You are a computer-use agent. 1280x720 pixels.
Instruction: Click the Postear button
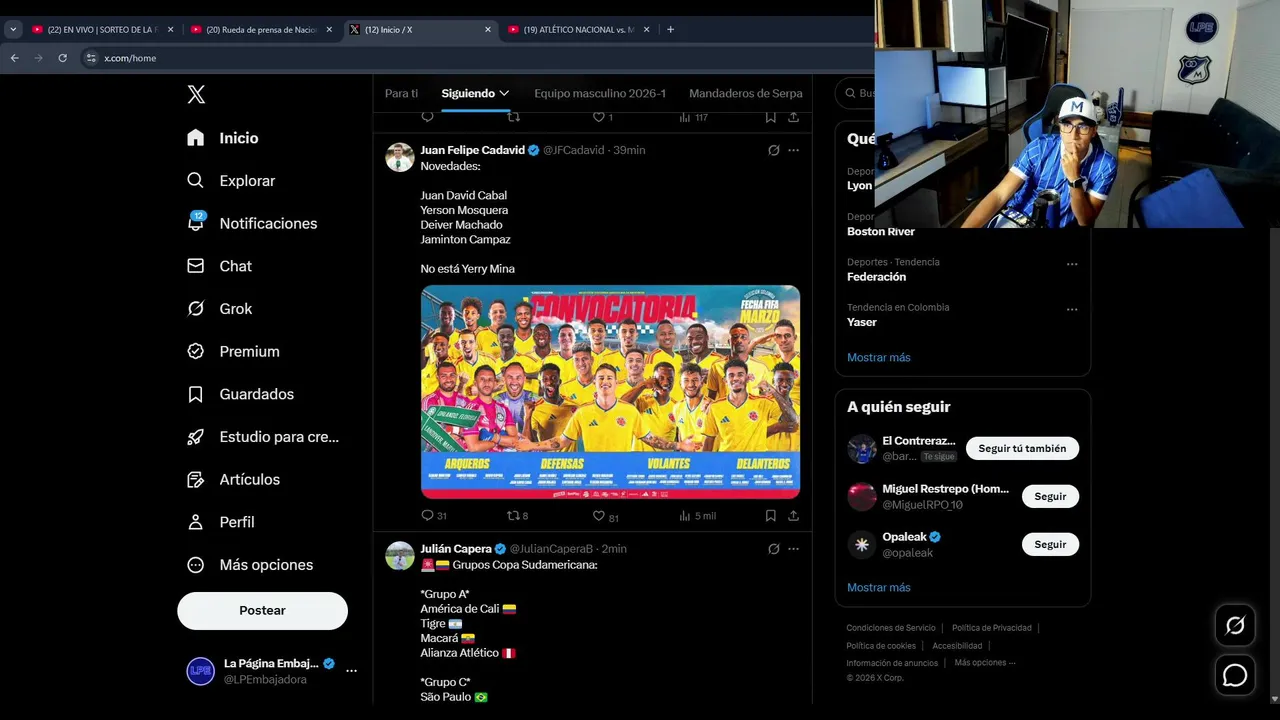coord(262,610)
